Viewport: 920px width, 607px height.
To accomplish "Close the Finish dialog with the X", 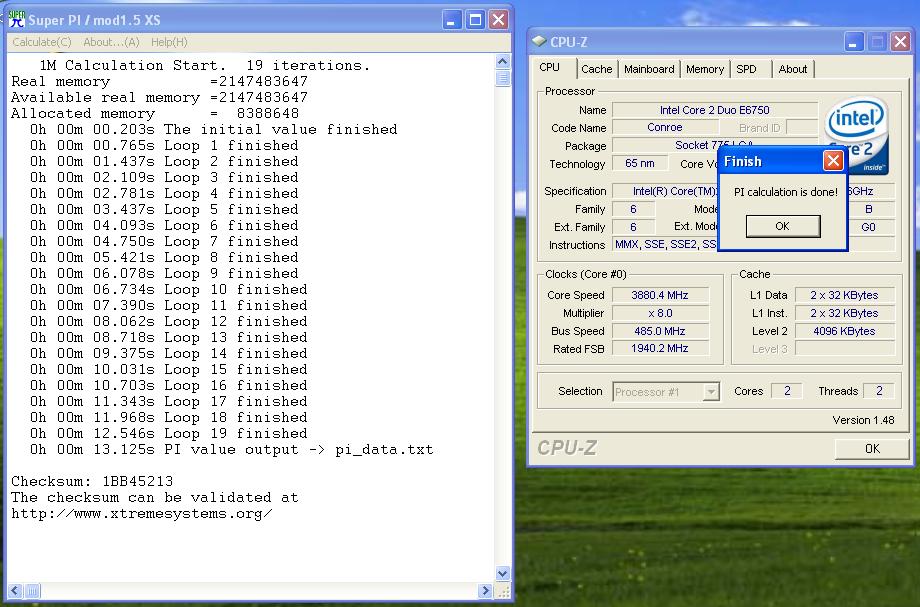I will tap(833, 161).
